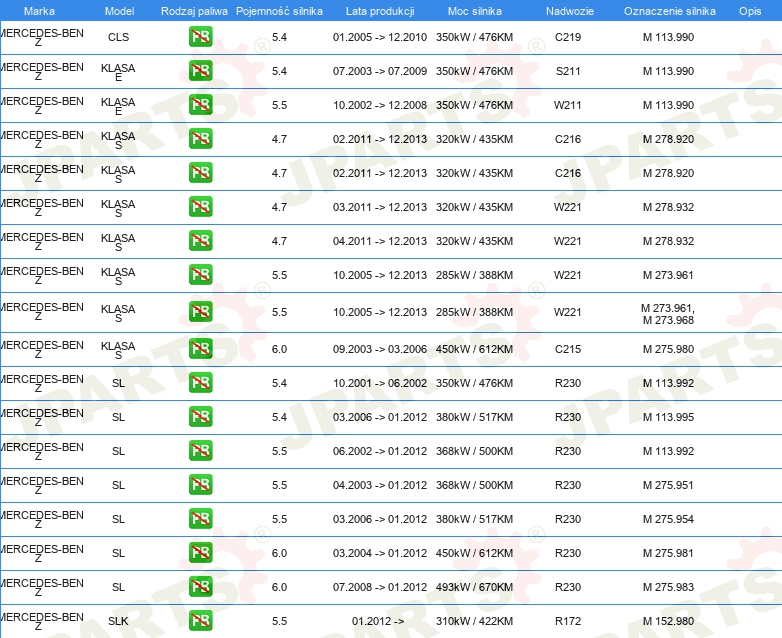Screen dimensions: 782x638
Task: Click fuel type icon for S211 row
Action: coord(200,71)
